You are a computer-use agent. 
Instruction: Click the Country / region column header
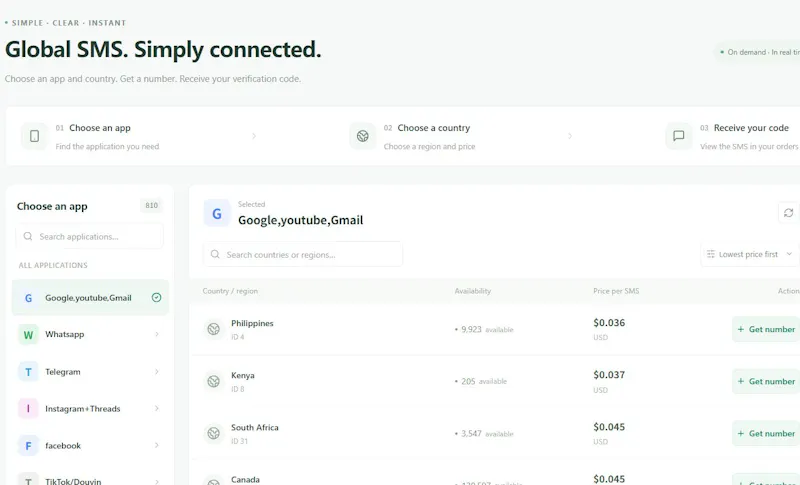(x=230, y=291)
